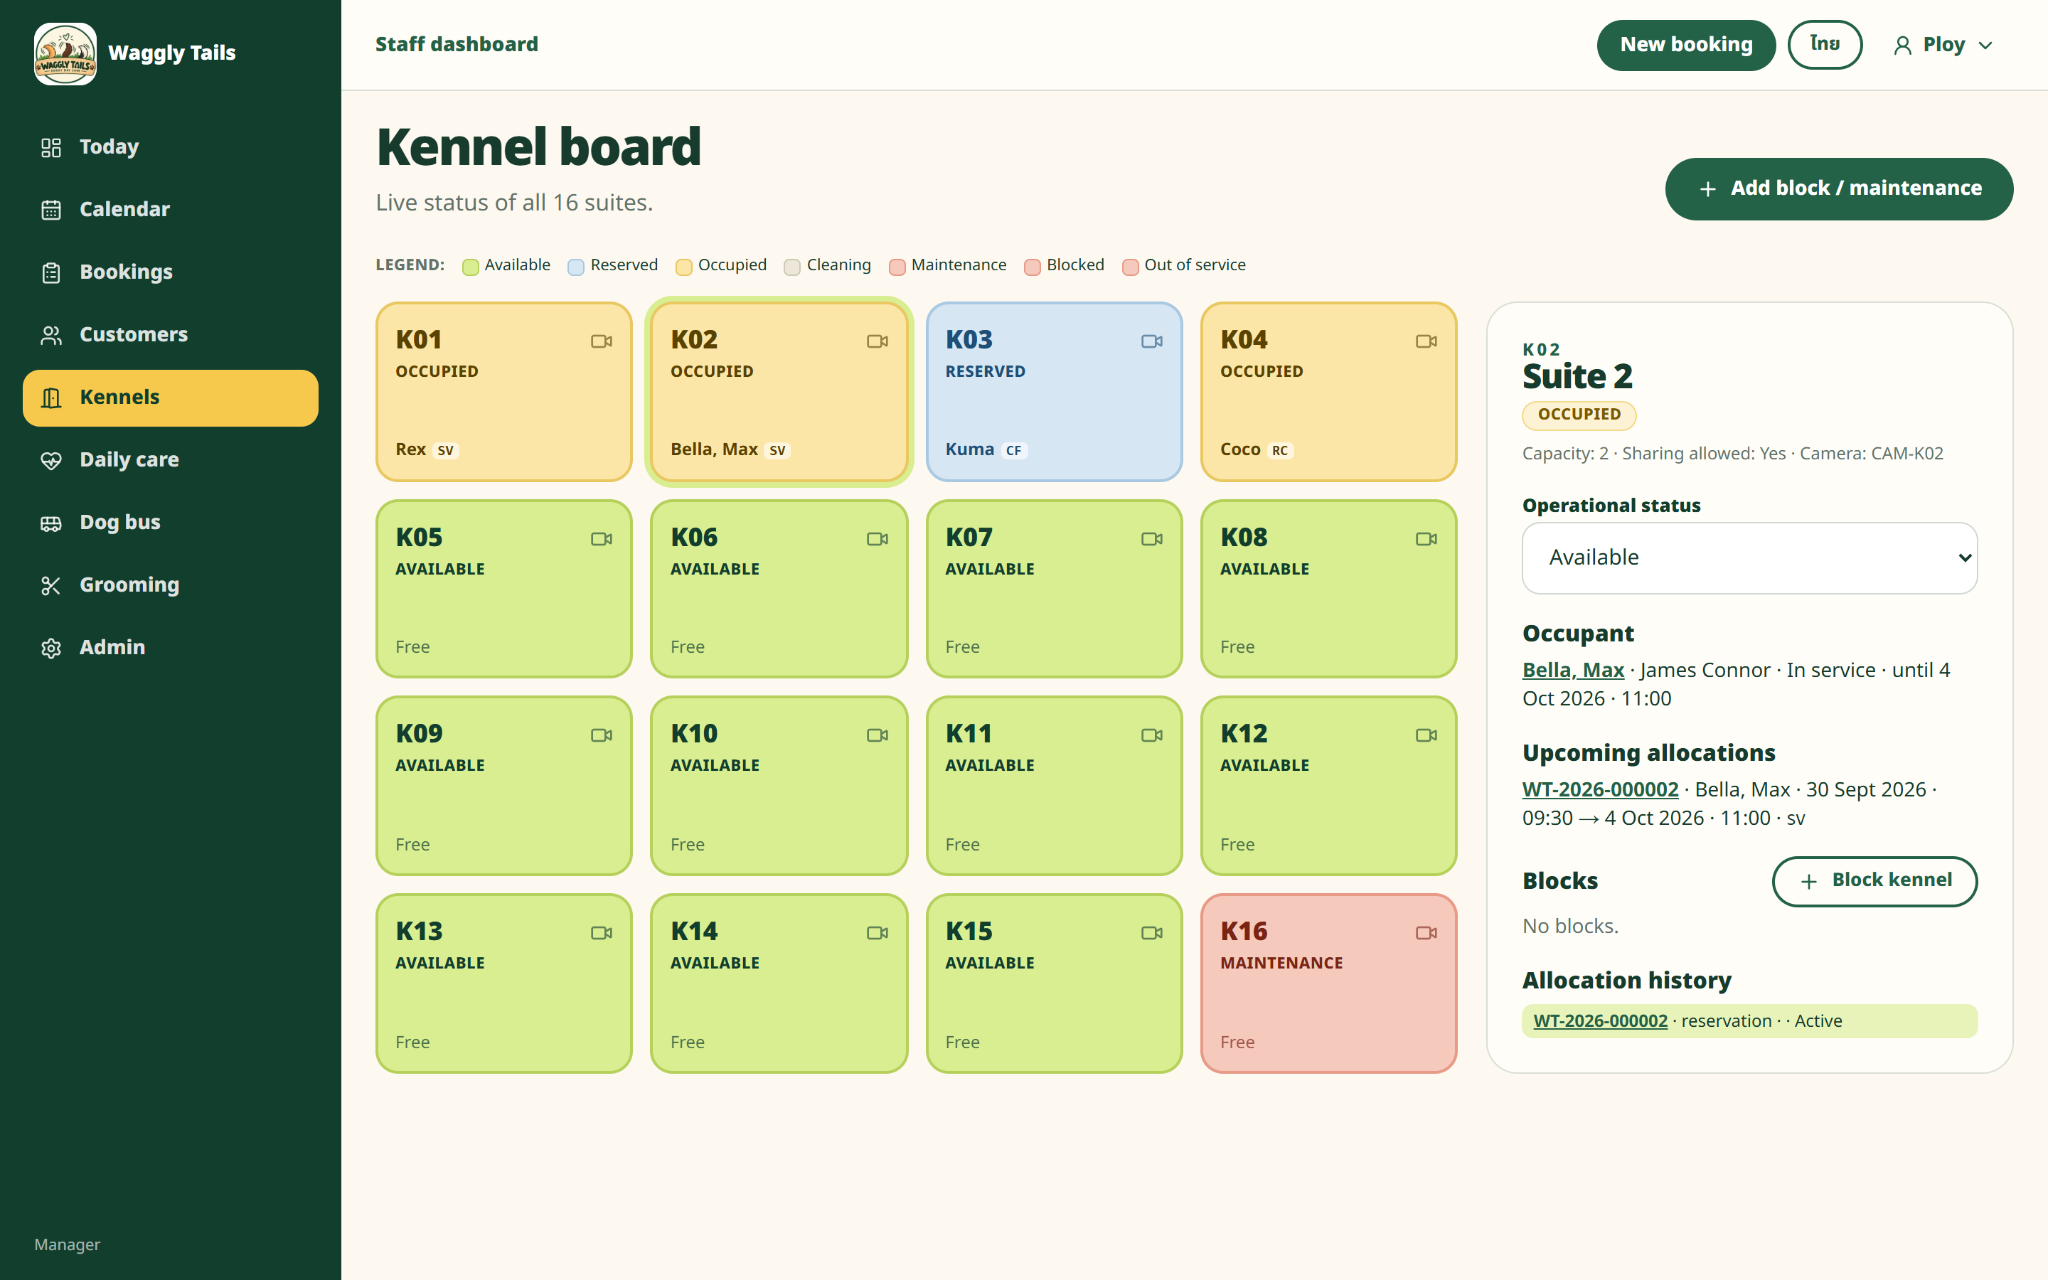Select Kennels in the sidebar
2048x1280 pixels.
[x=170, y=398]
